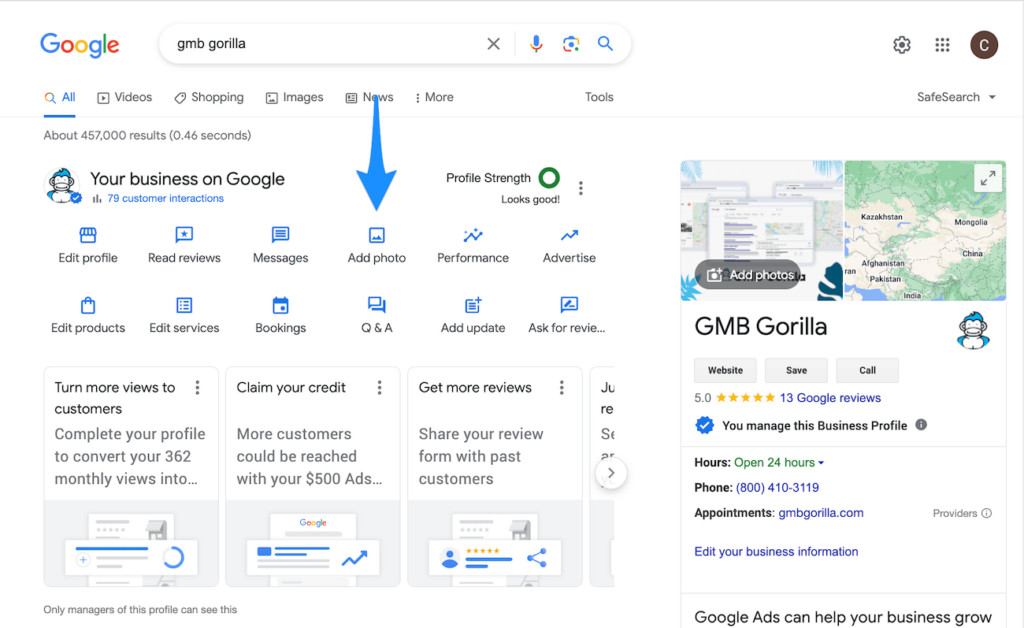Switch to the All results tab
1024x628 pixels.
[59, 97]
